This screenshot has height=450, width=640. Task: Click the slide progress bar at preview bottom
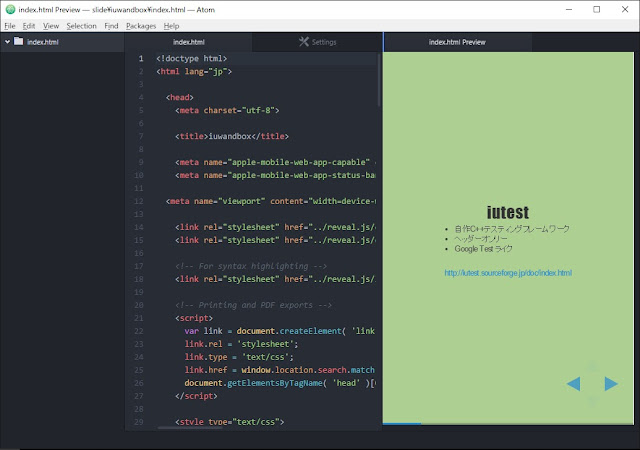[x=508, y=423]
